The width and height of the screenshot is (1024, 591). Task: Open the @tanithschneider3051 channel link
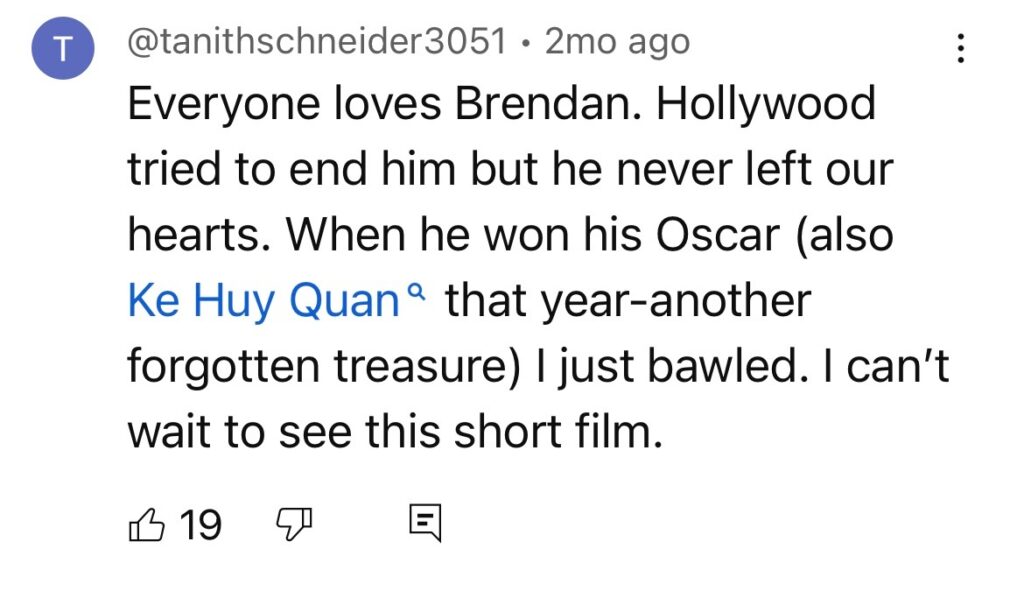pyautogui.click(x=318, y=42)
